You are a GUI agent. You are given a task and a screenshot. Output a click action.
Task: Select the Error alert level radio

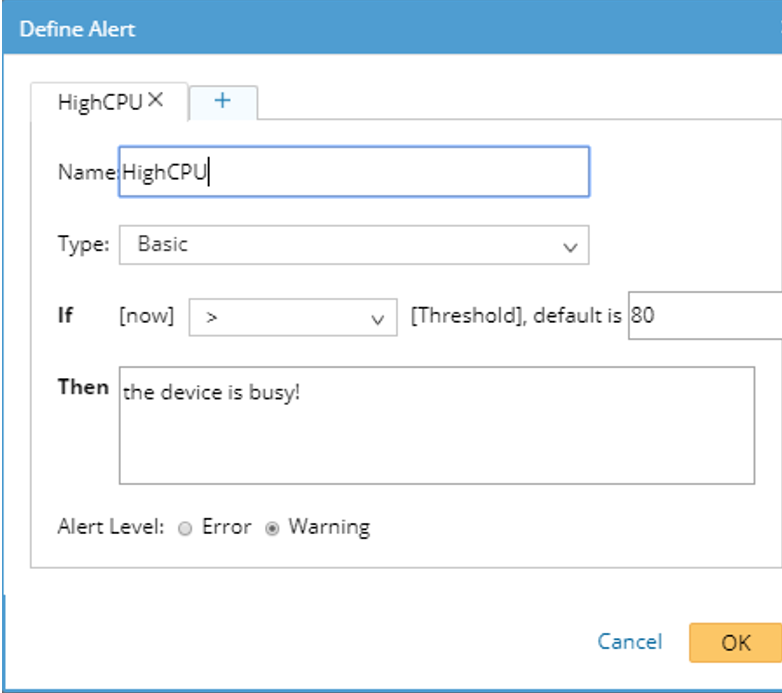pos(184,529)
